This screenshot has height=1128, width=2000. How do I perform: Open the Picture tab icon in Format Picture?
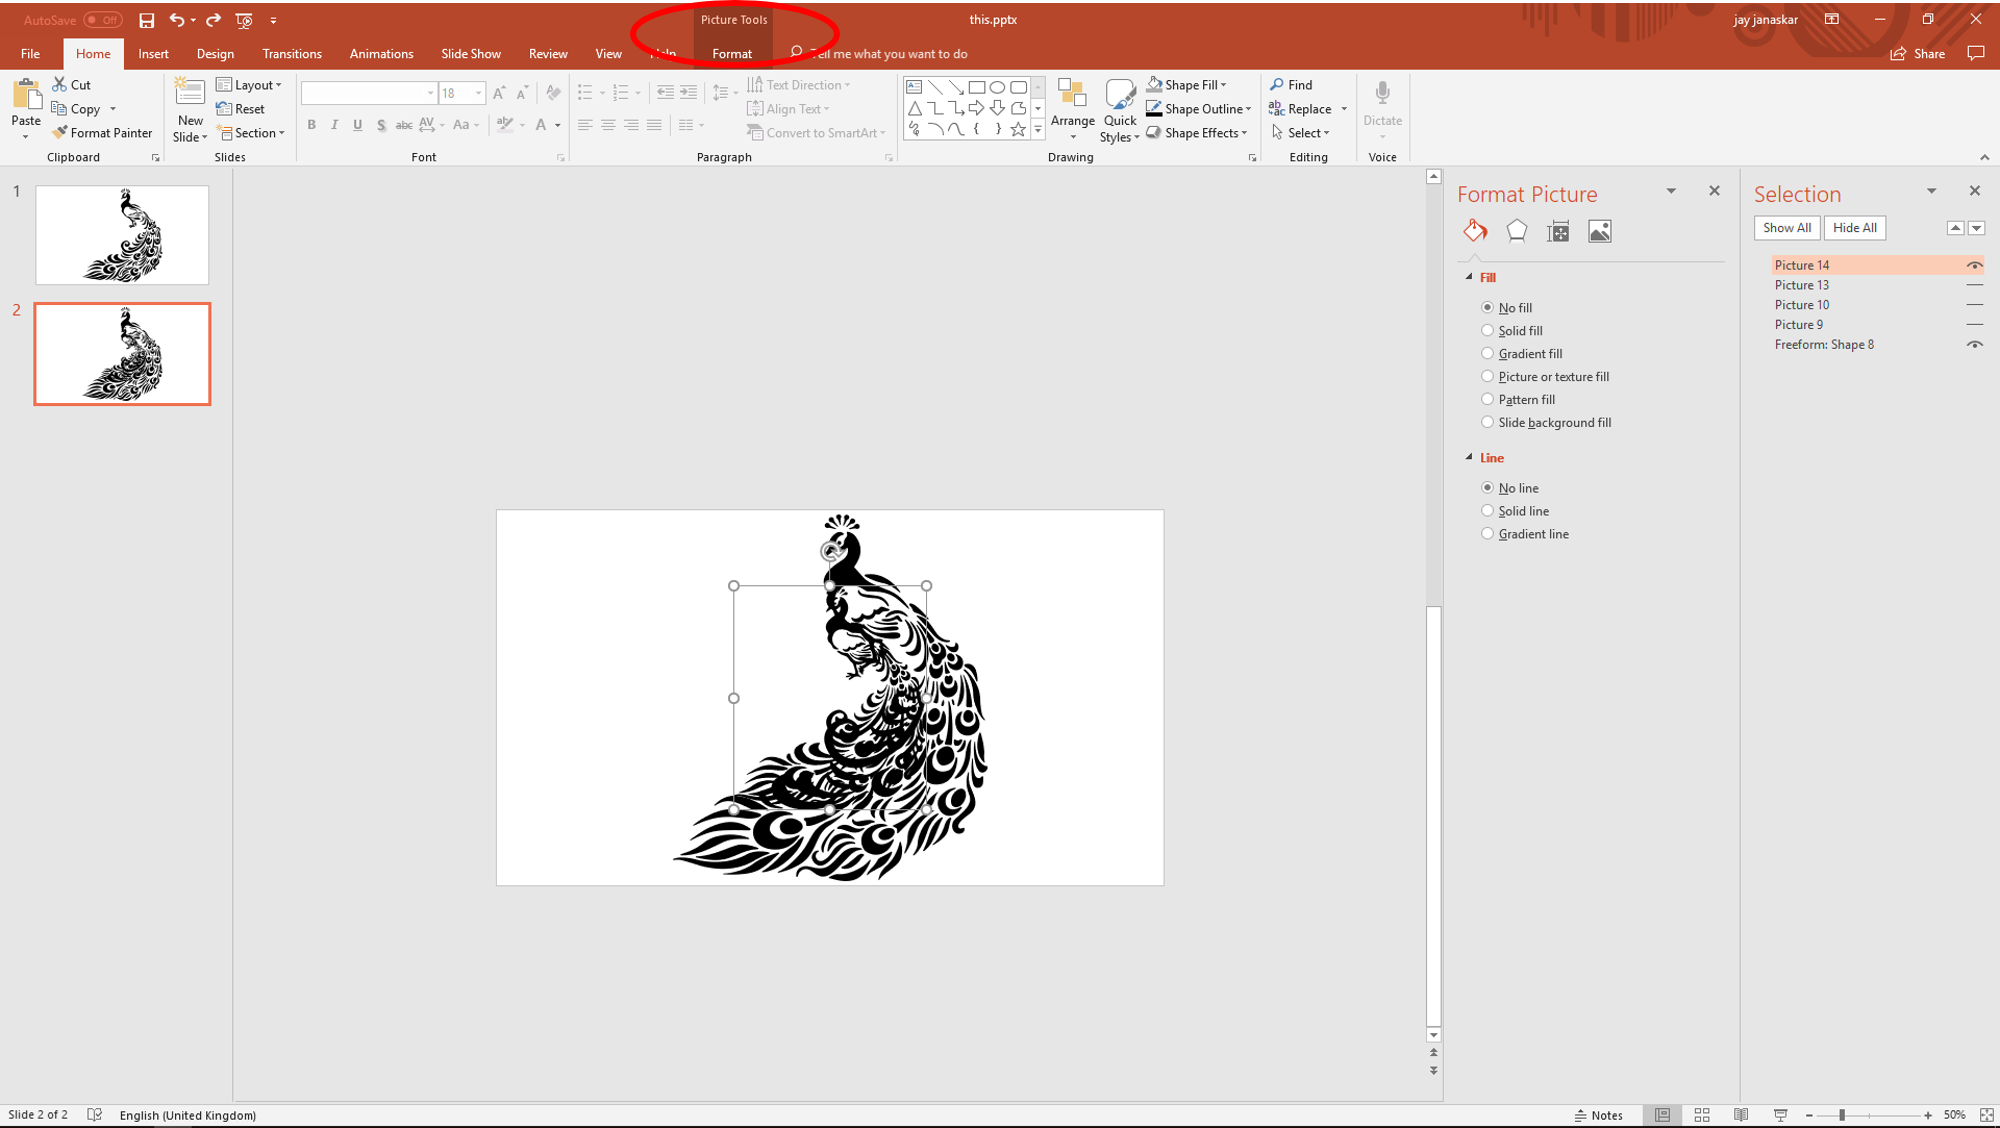pyautogui.click(x=1599, y=231)
